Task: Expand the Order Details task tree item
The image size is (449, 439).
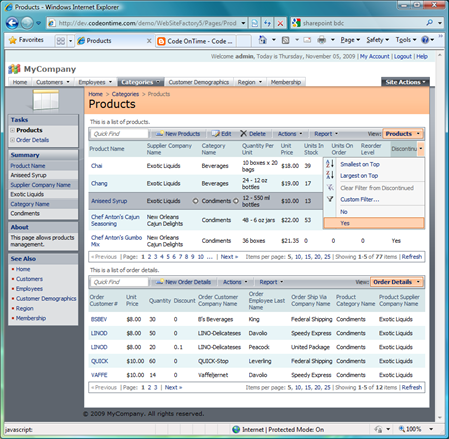Action: [x=12, y=140]
